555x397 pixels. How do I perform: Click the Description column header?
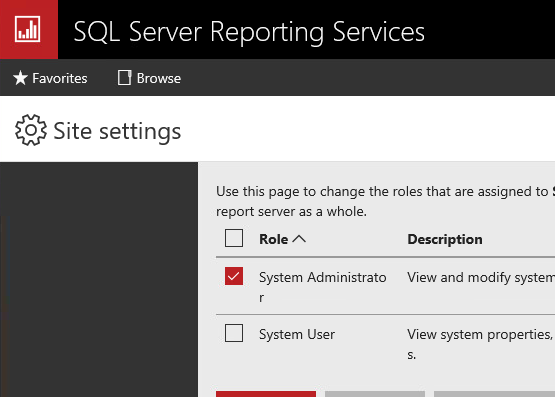point(445,239)
